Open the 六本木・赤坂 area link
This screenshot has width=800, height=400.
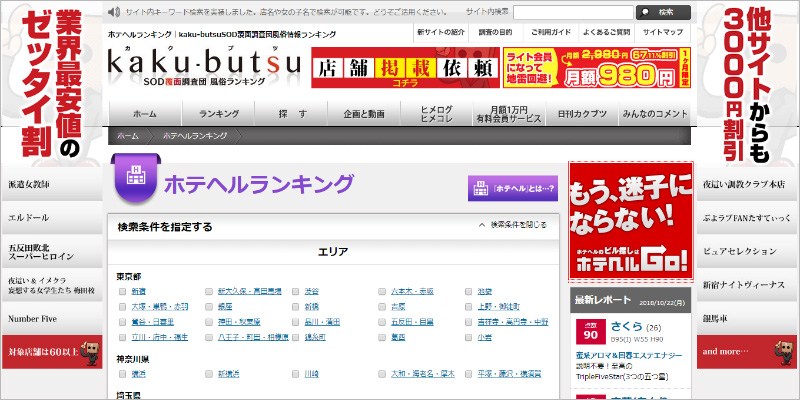tap(412, 292)
